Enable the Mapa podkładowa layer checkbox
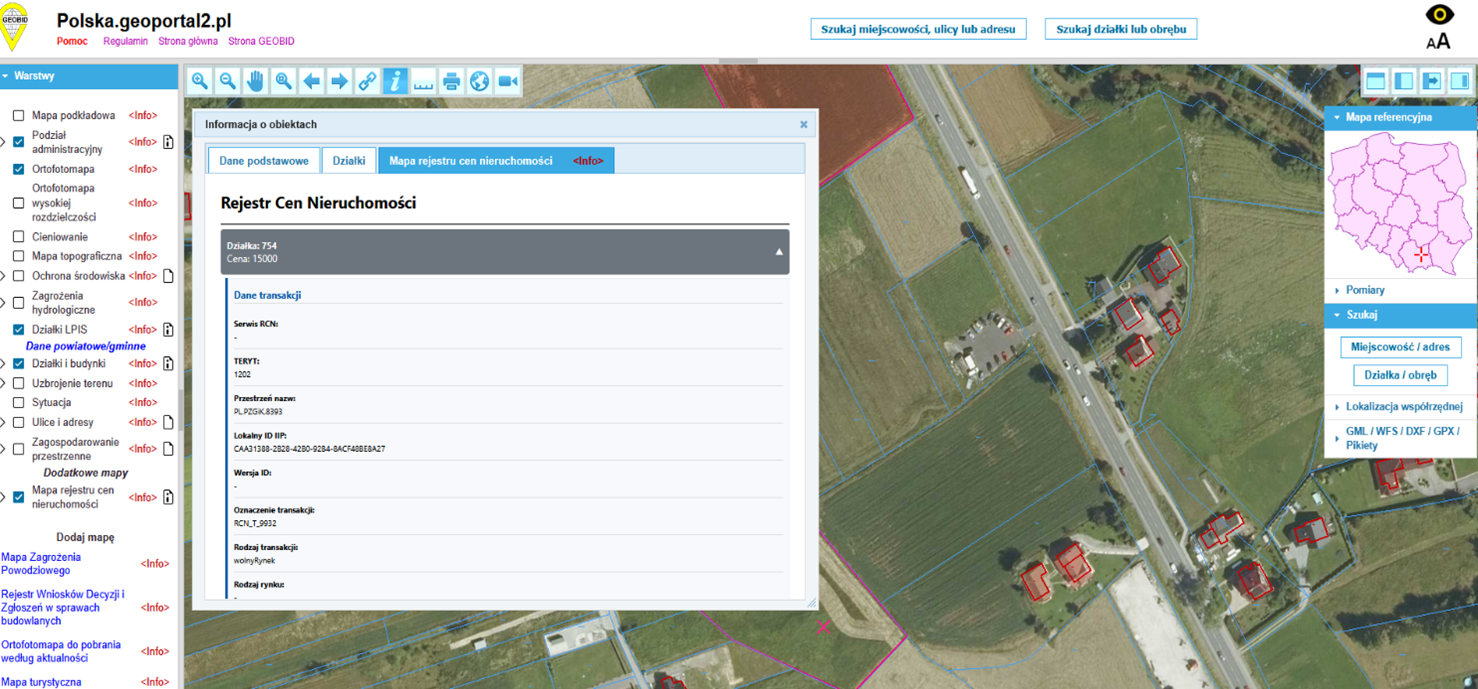The image size is (1478, 689). coord(18,116)
